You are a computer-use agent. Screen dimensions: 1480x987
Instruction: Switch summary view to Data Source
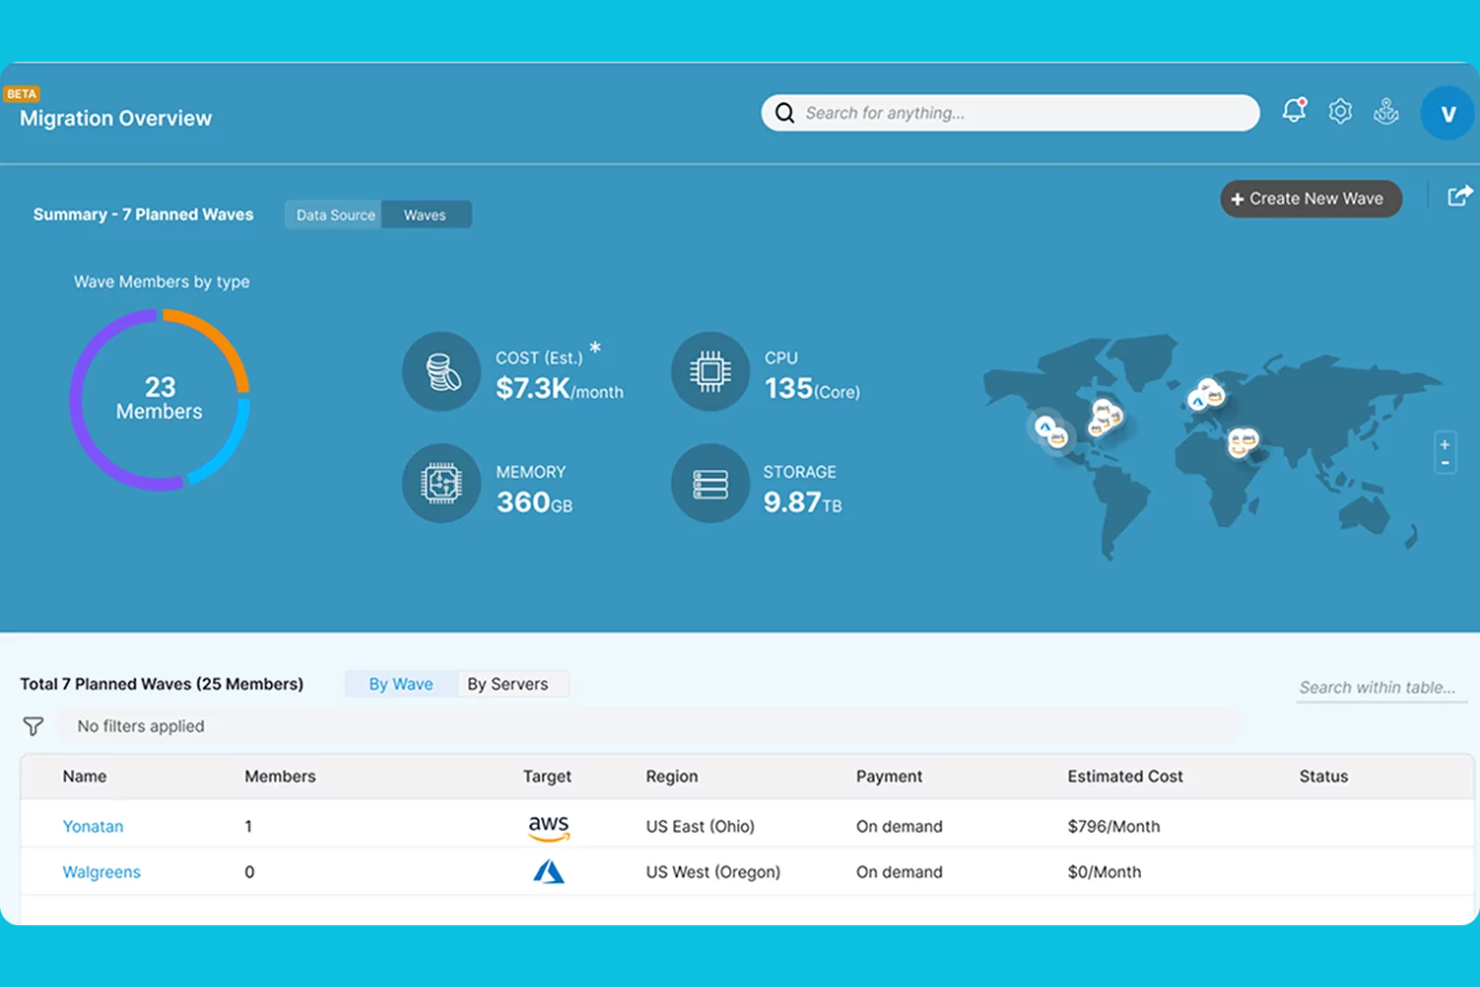[333, 214]
